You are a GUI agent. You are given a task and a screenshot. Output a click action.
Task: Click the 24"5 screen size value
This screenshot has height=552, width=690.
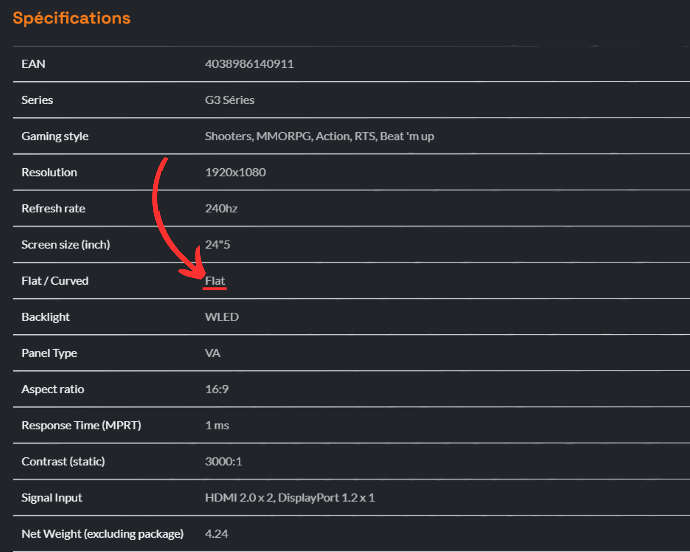click(x=217, y=245)
